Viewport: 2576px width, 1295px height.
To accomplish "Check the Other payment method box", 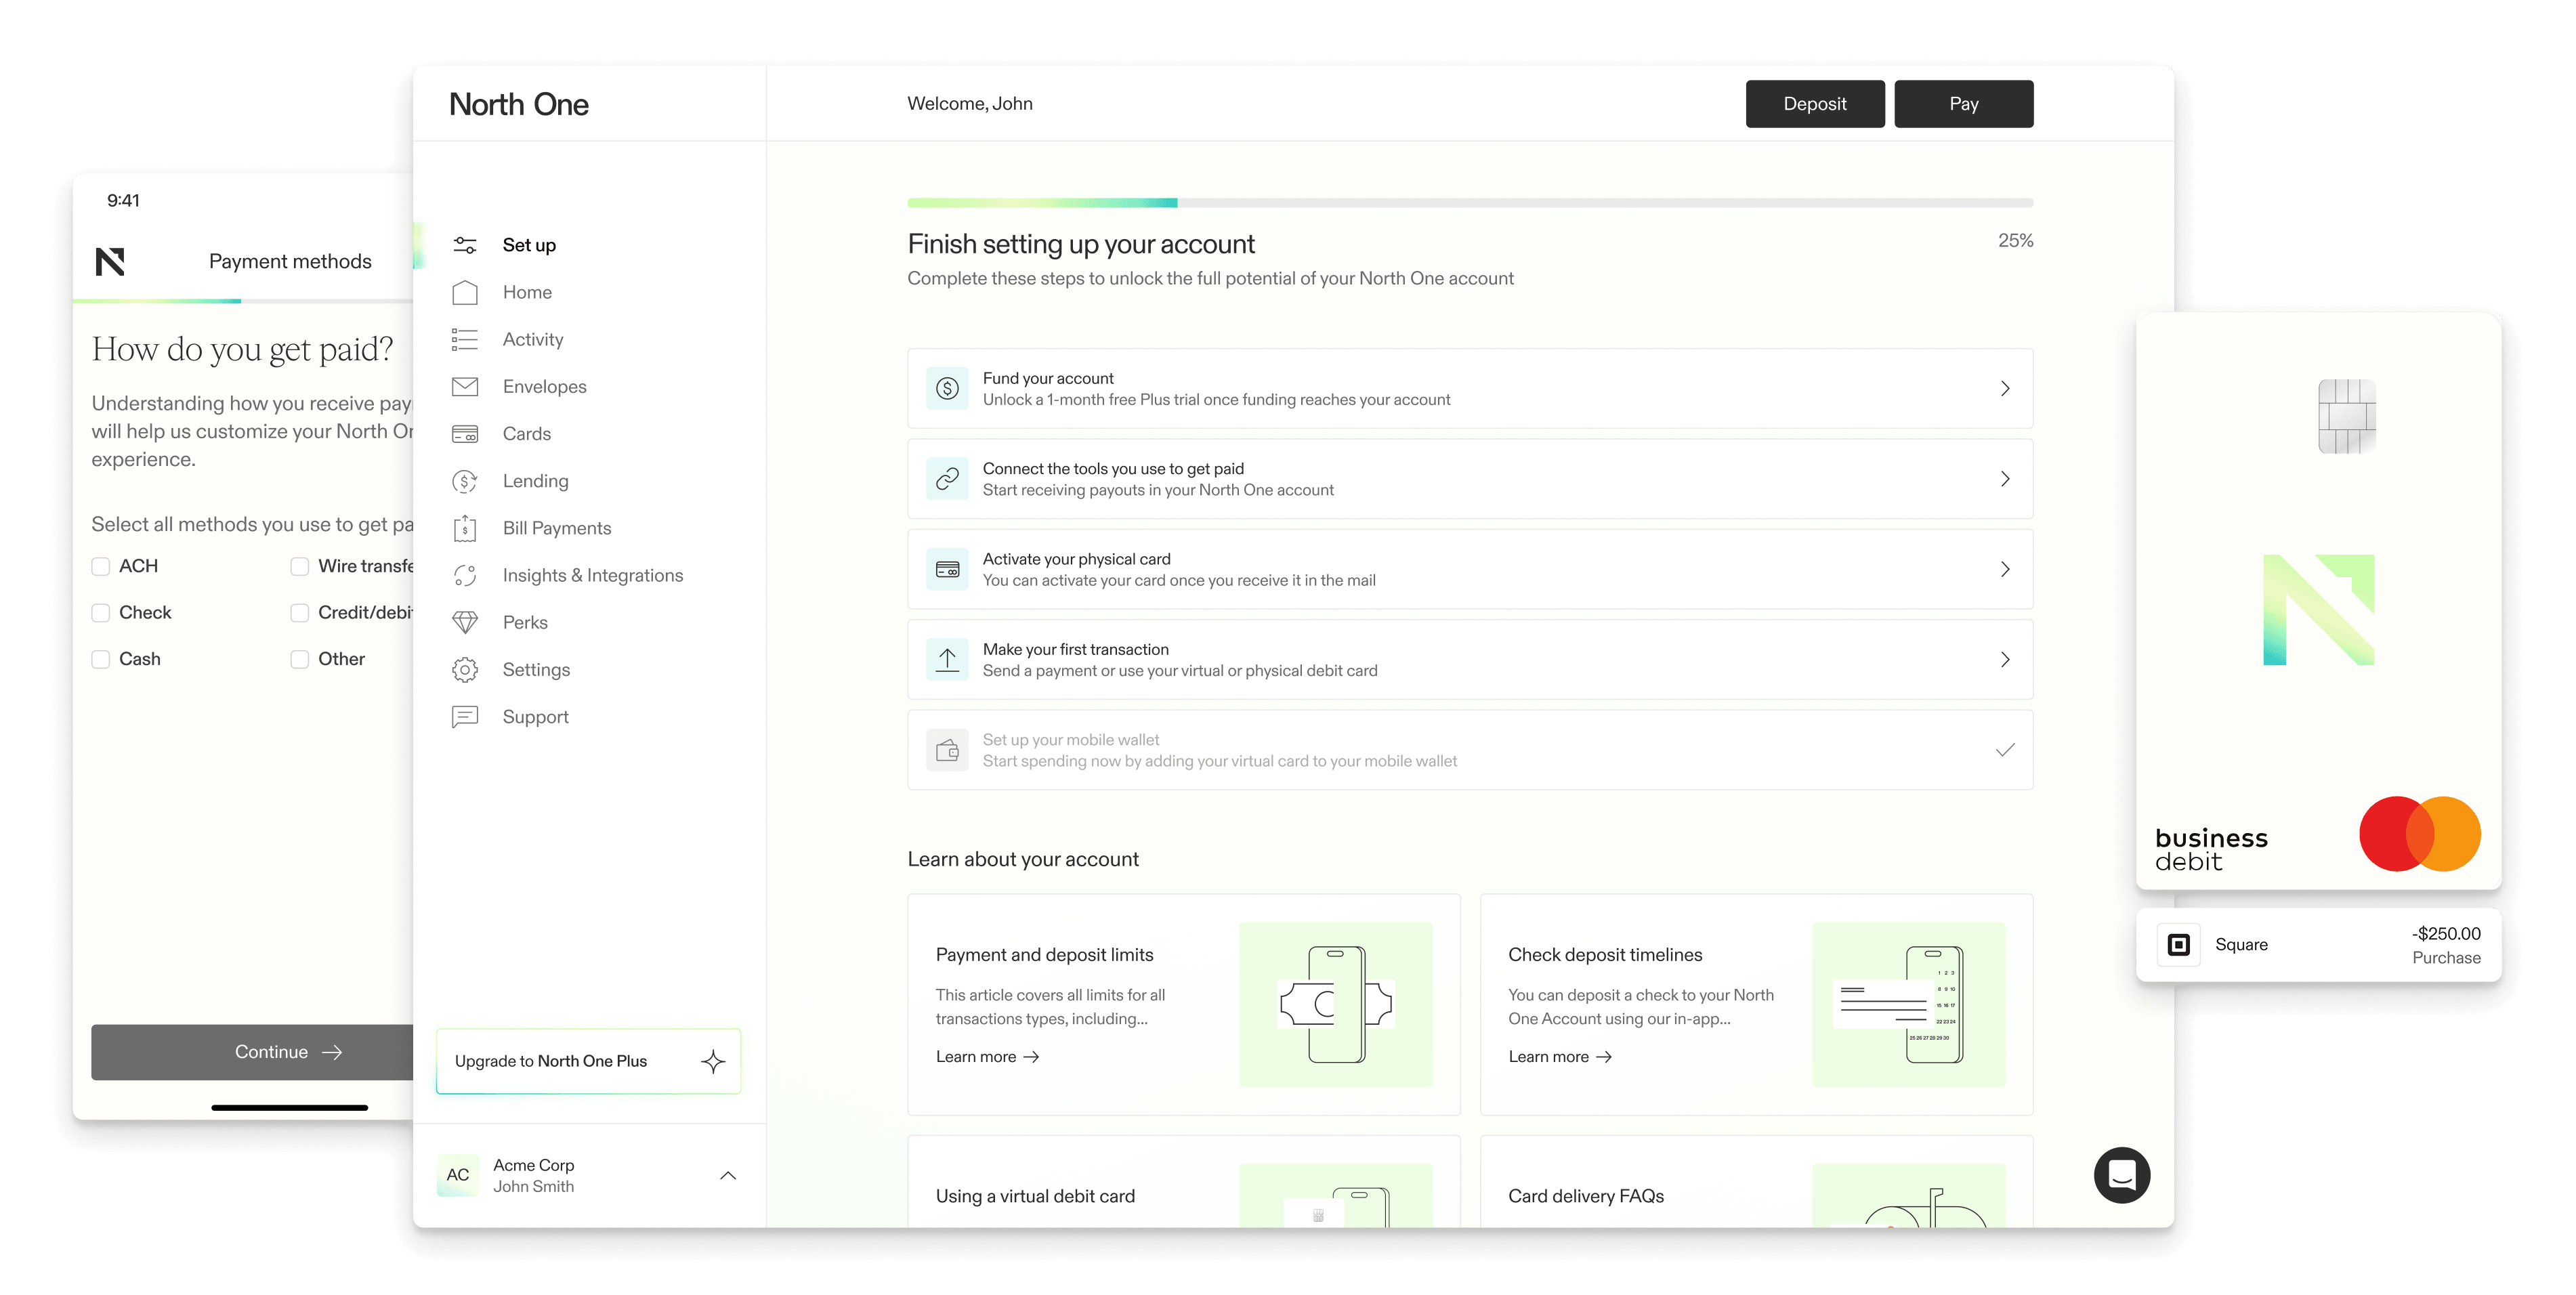I will click(300, 659).
